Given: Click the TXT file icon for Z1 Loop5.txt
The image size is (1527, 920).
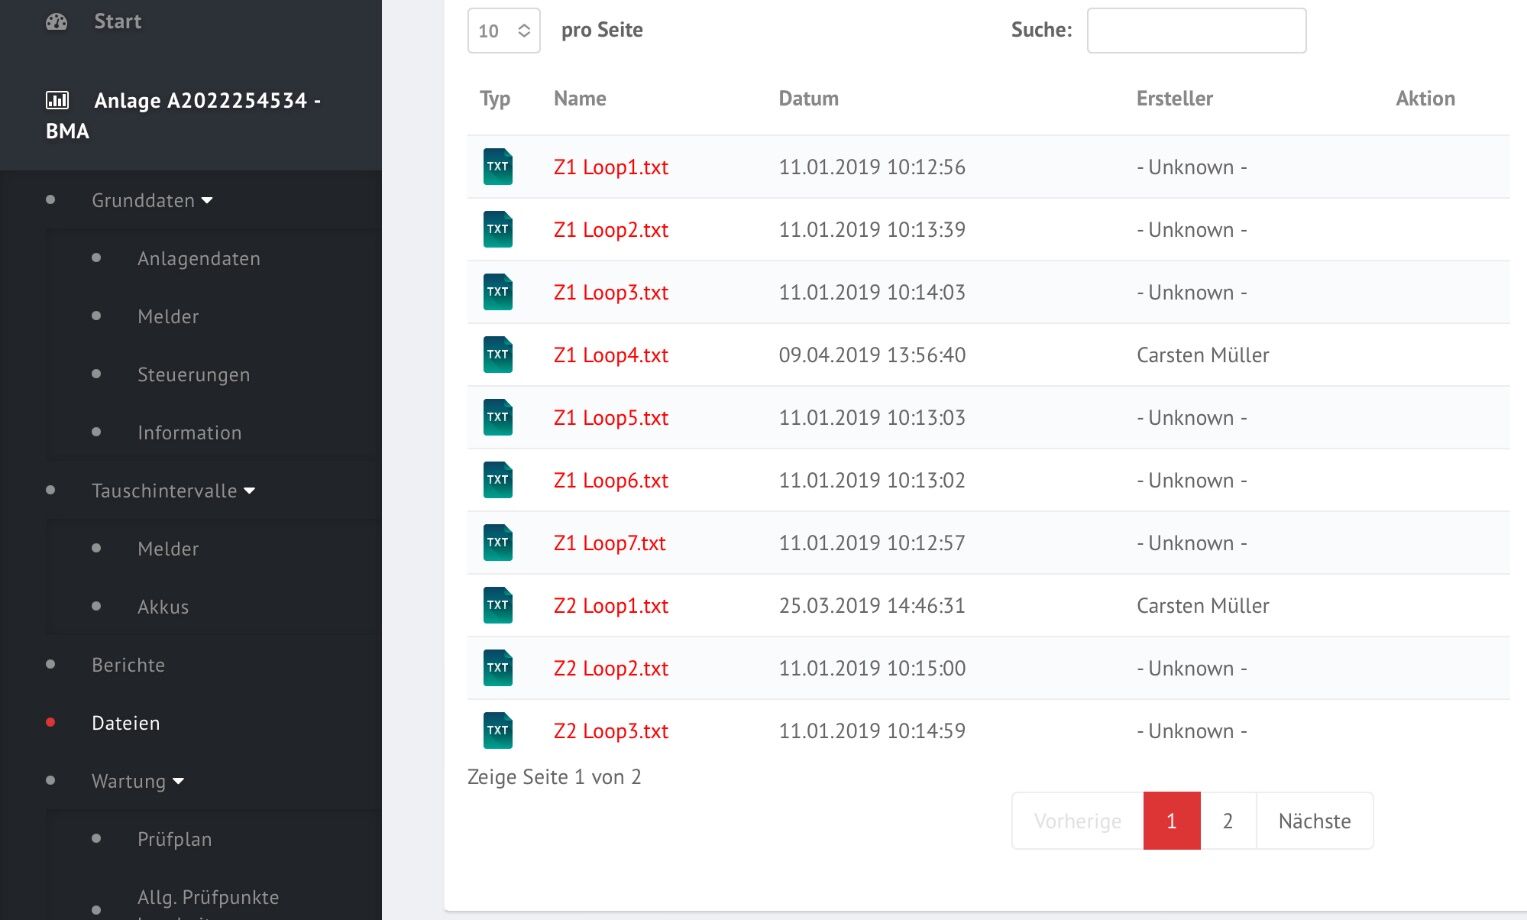Looking at the screenshot, I should click(x=498, y=418).
